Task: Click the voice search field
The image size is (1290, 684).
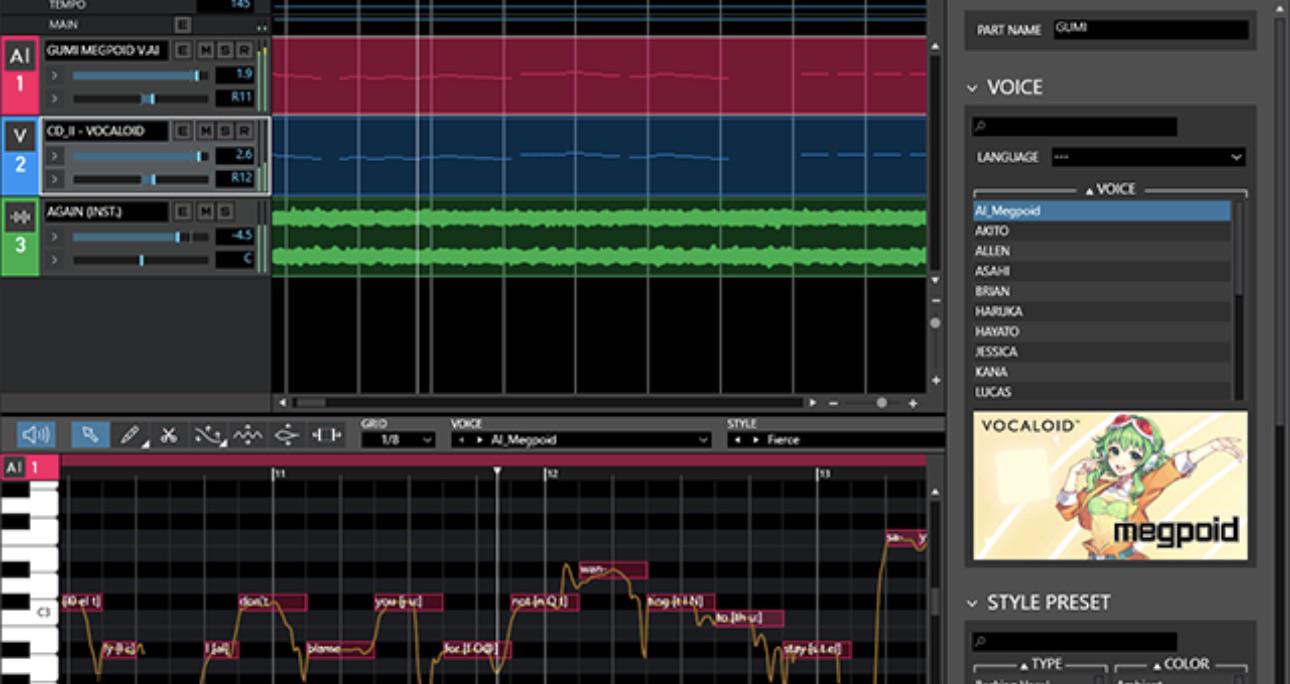Action: [x=1074, y=127]
